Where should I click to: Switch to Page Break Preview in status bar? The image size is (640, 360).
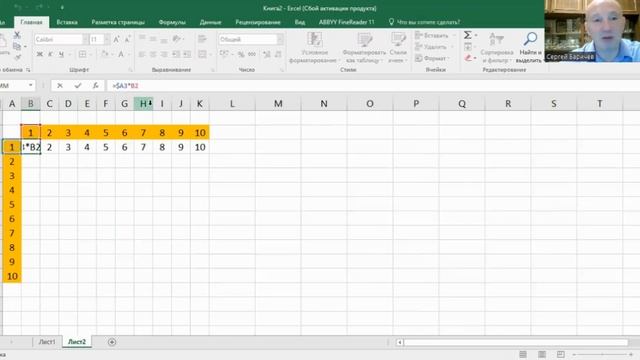pos(560,354)
